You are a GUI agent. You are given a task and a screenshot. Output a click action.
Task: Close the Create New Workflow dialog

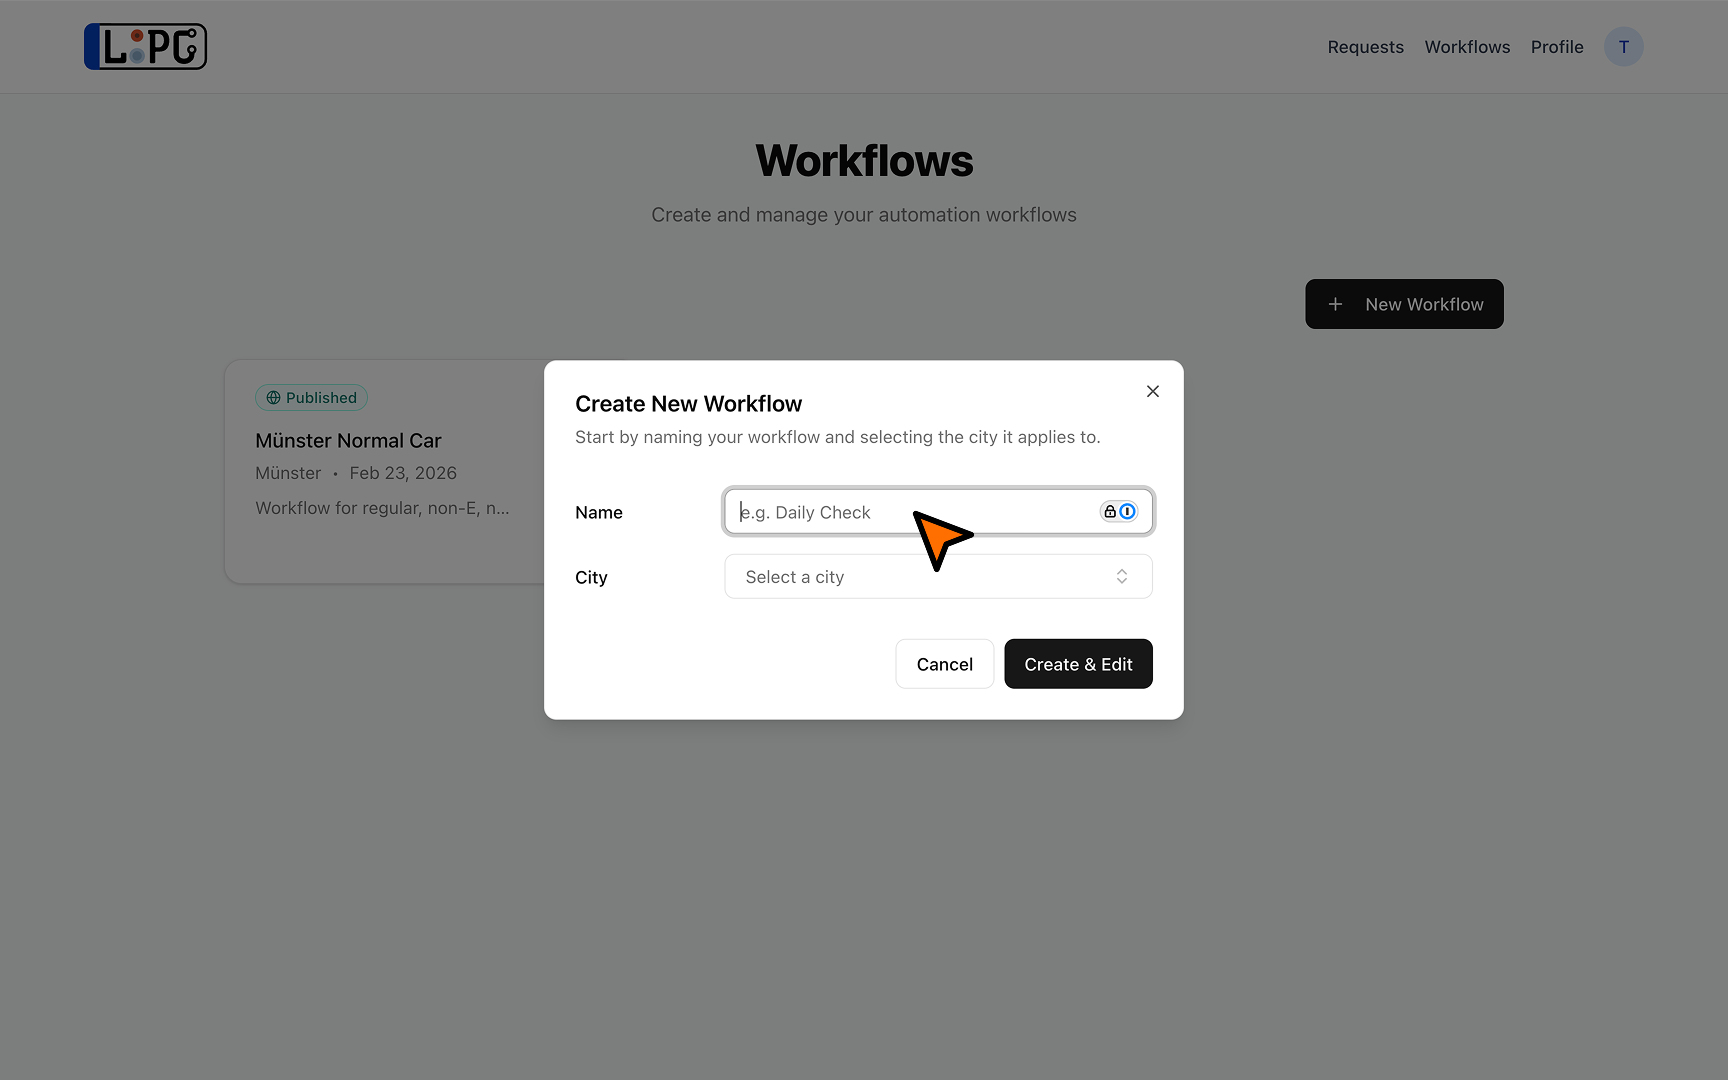point(1152,391)
